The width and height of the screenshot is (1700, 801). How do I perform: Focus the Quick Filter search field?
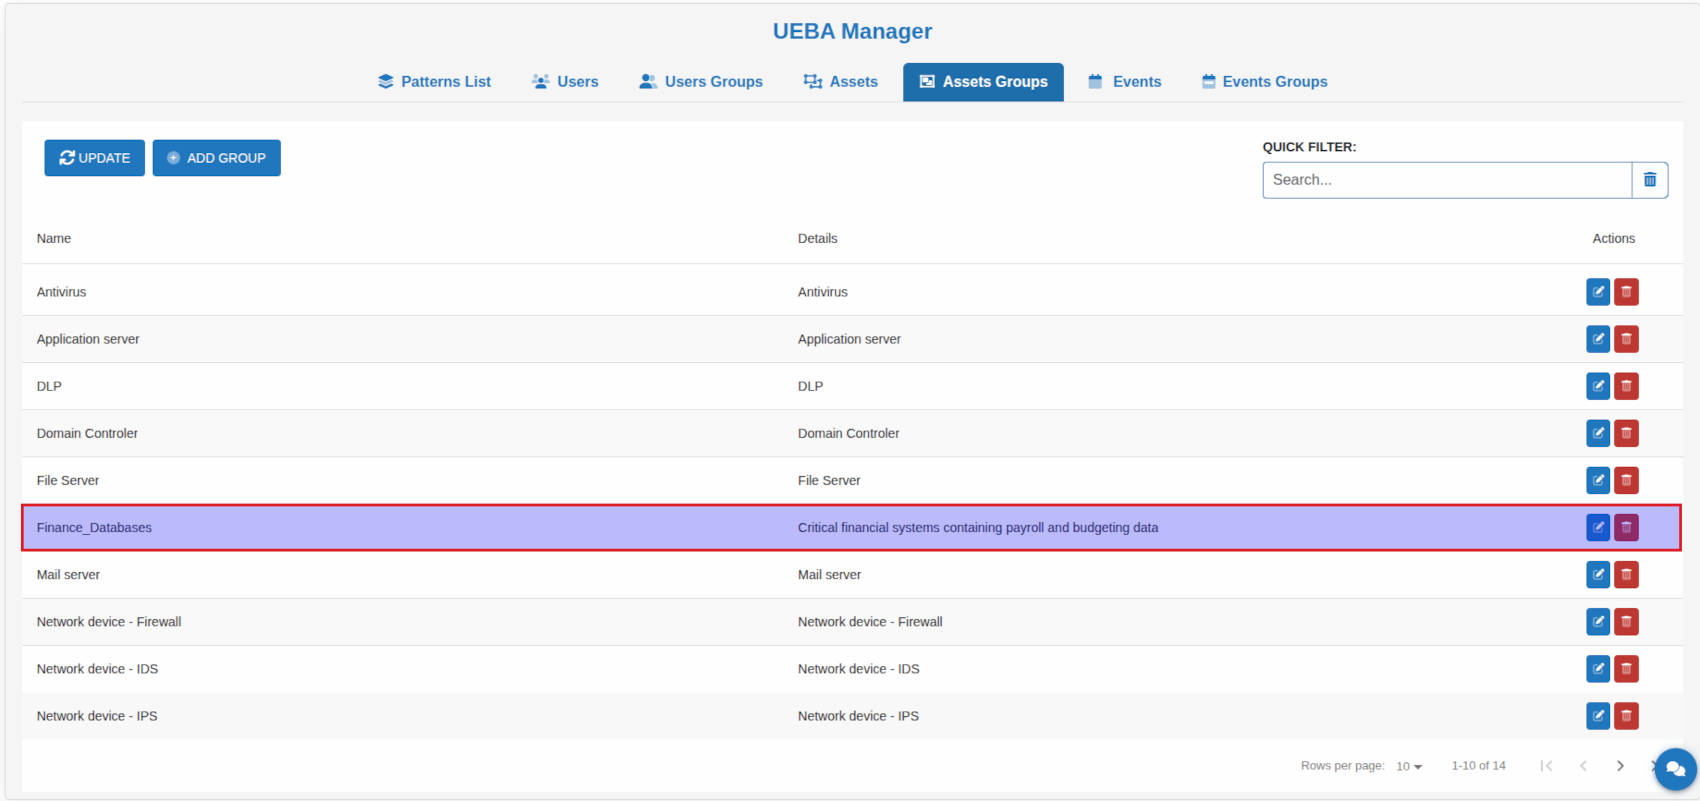click(x=1446, y=180)
